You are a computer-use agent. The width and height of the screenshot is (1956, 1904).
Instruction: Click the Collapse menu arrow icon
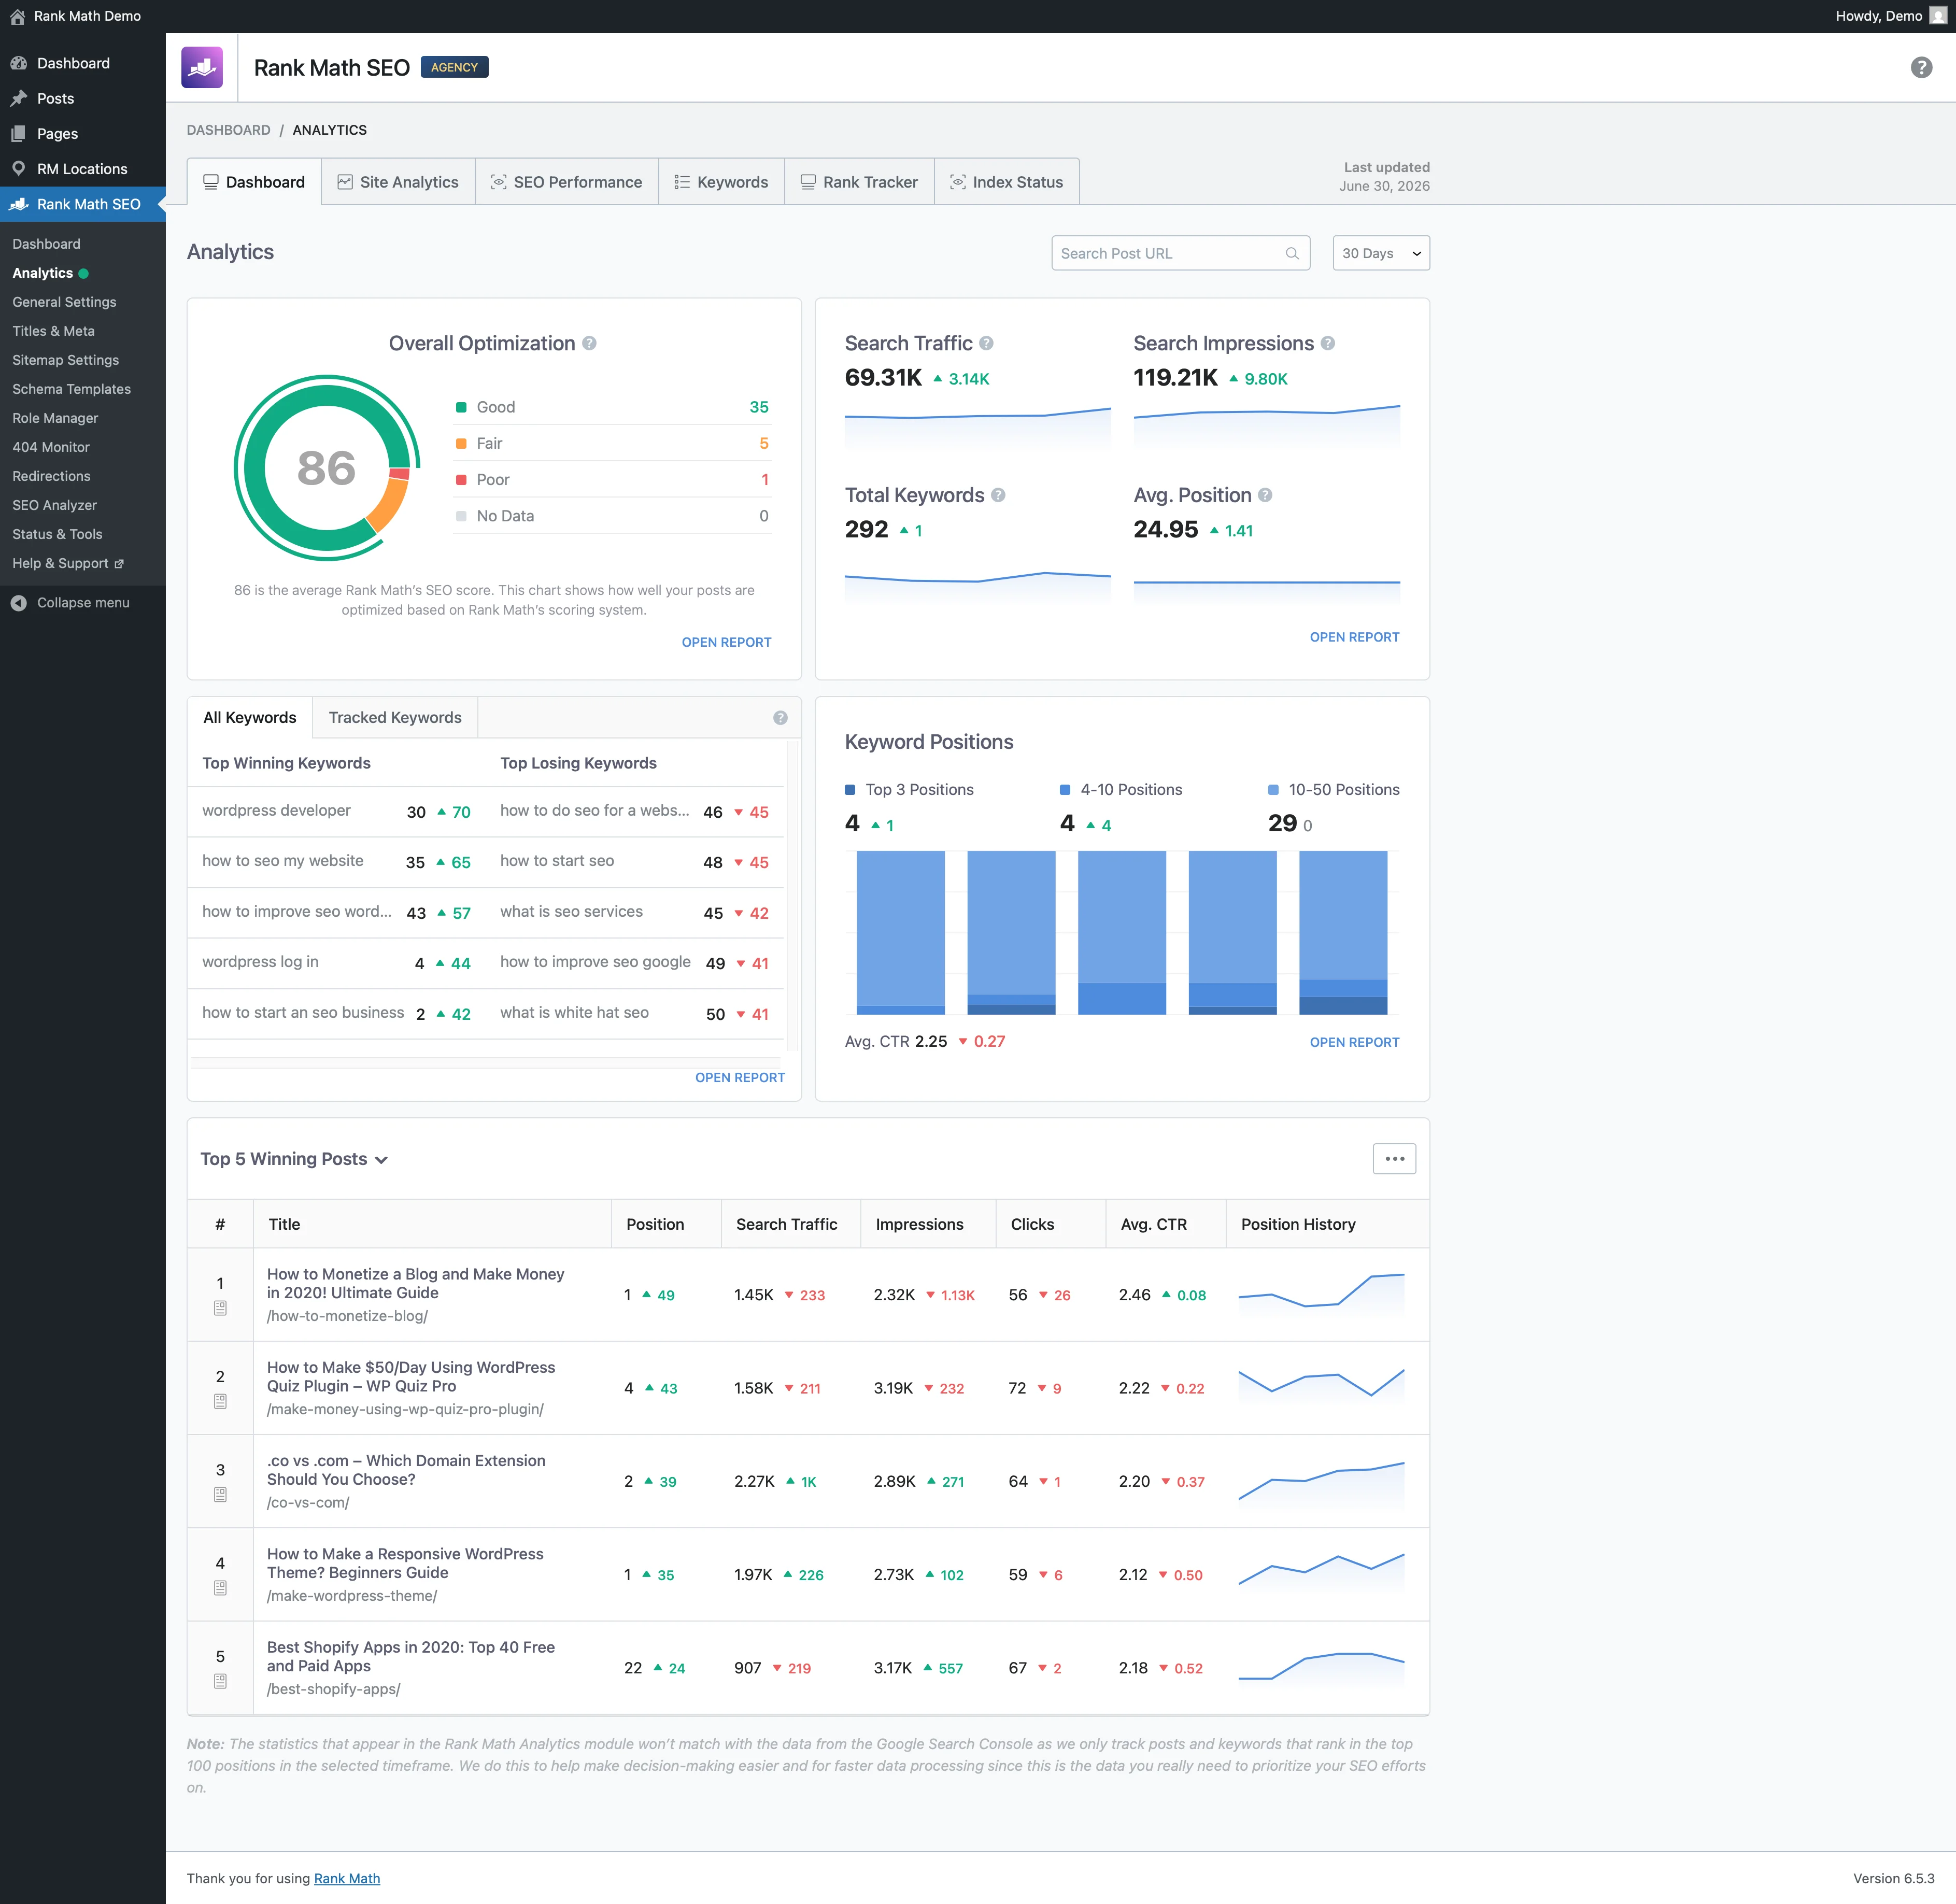tap(18, 603)
